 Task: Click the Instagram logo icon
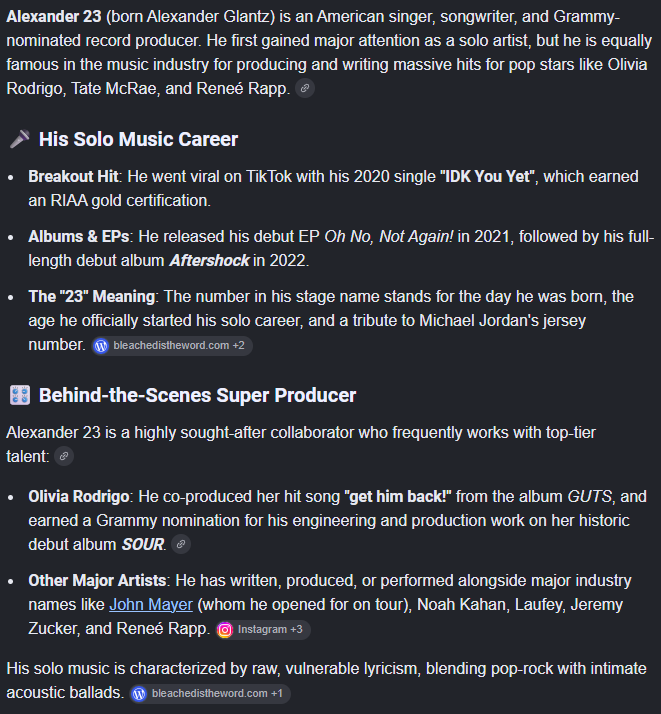225,630
